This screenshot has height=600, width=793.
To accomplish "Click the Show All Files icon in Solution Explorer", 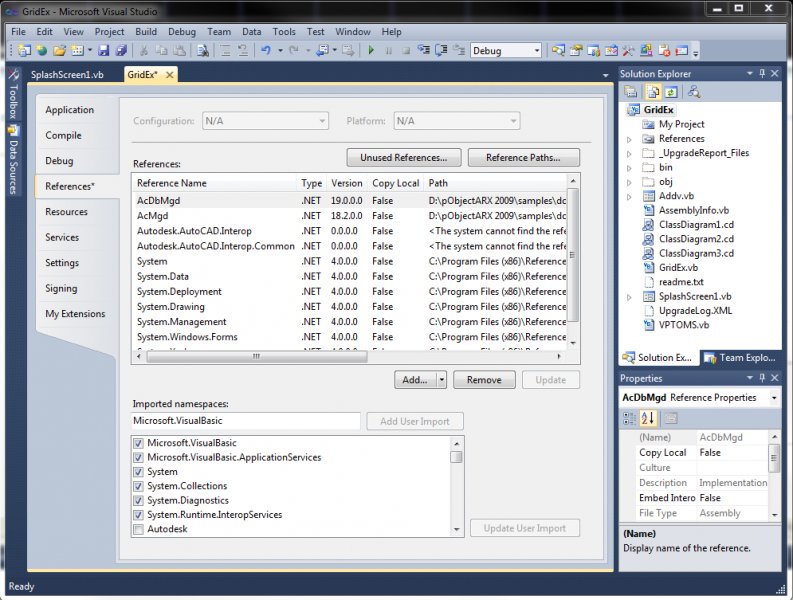I will click(x=653, y=92).
